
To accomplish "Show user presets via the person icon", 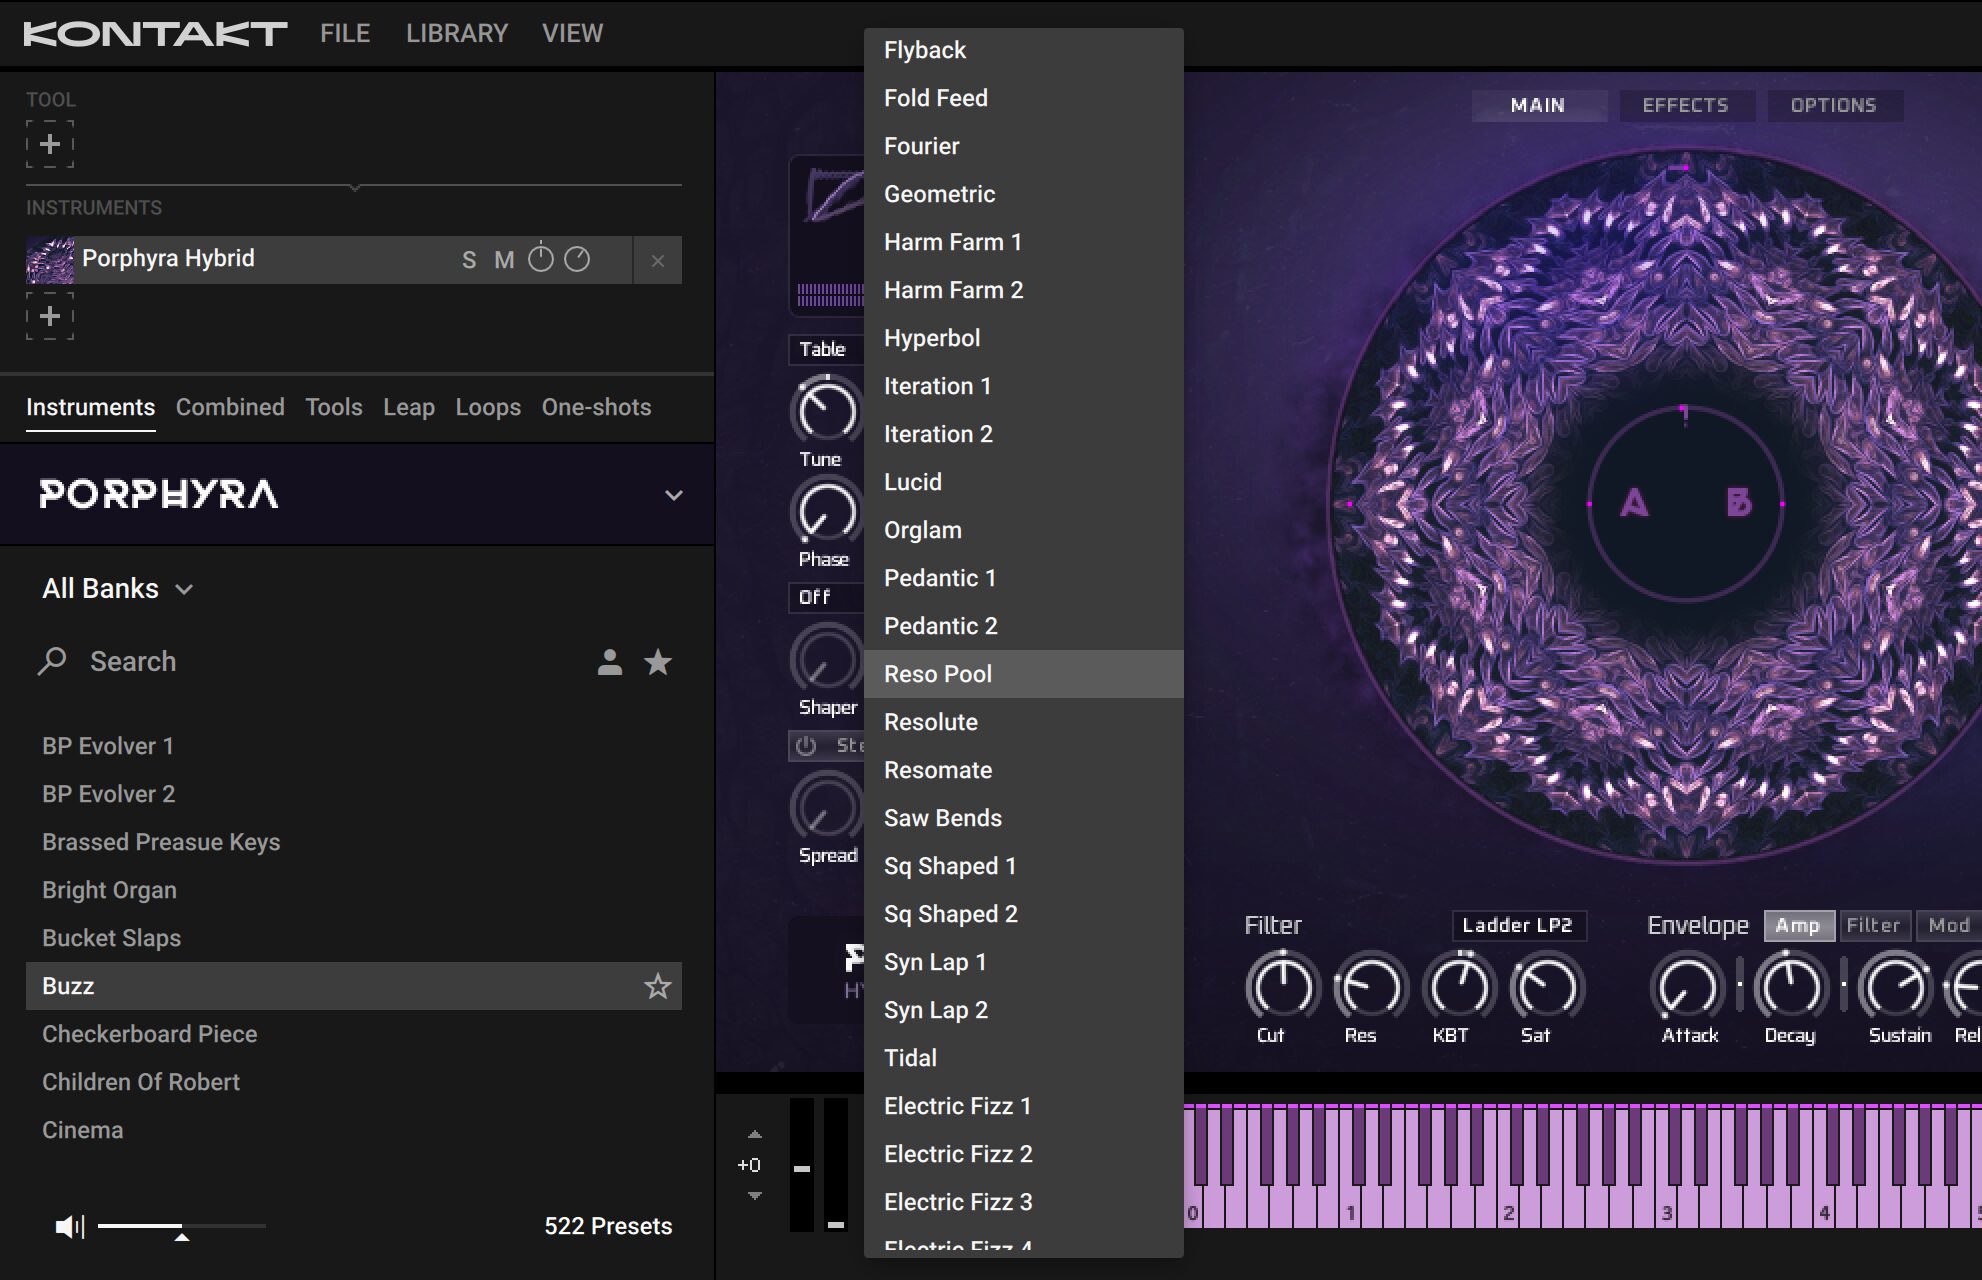I will (609, 662).
